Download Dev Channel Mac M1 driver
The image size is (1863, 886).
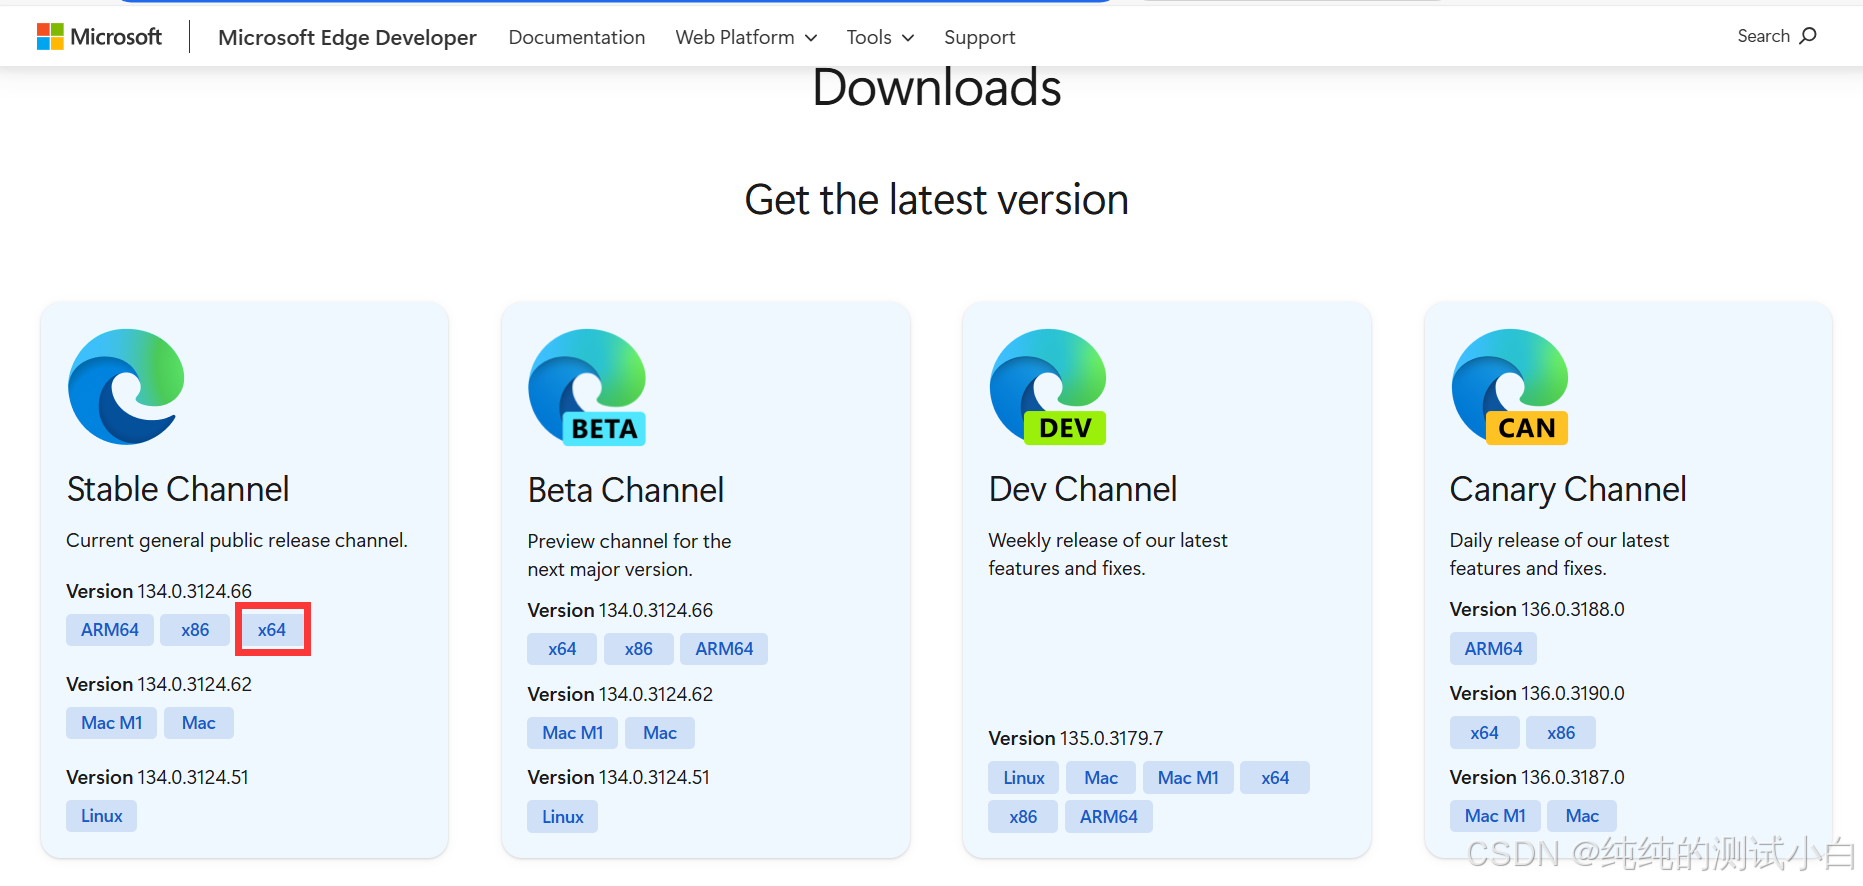(x=1188, y=778)
